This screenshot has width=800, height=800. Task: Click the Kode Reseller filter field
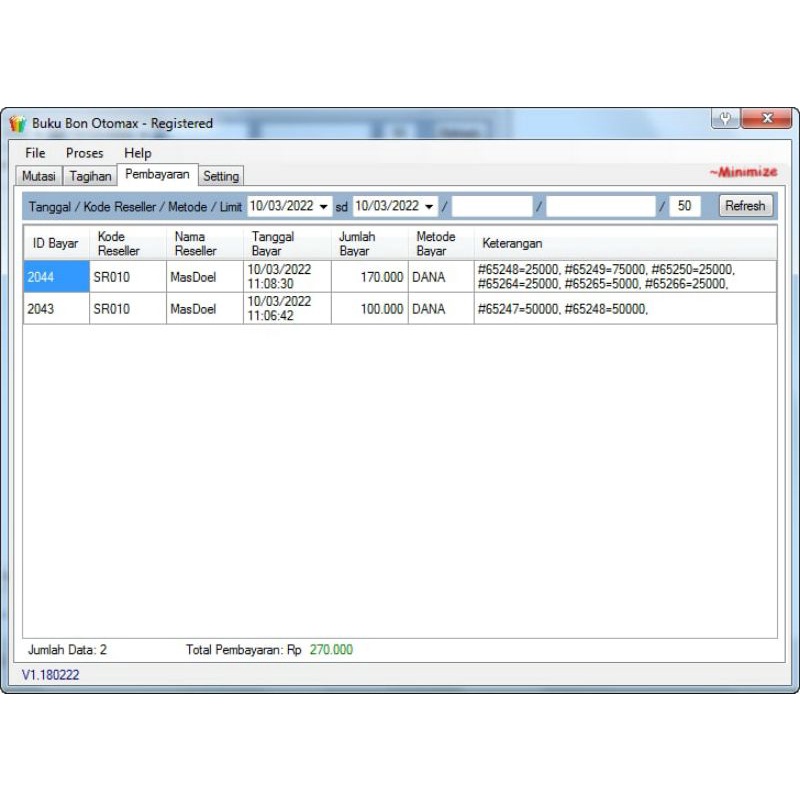492,206
